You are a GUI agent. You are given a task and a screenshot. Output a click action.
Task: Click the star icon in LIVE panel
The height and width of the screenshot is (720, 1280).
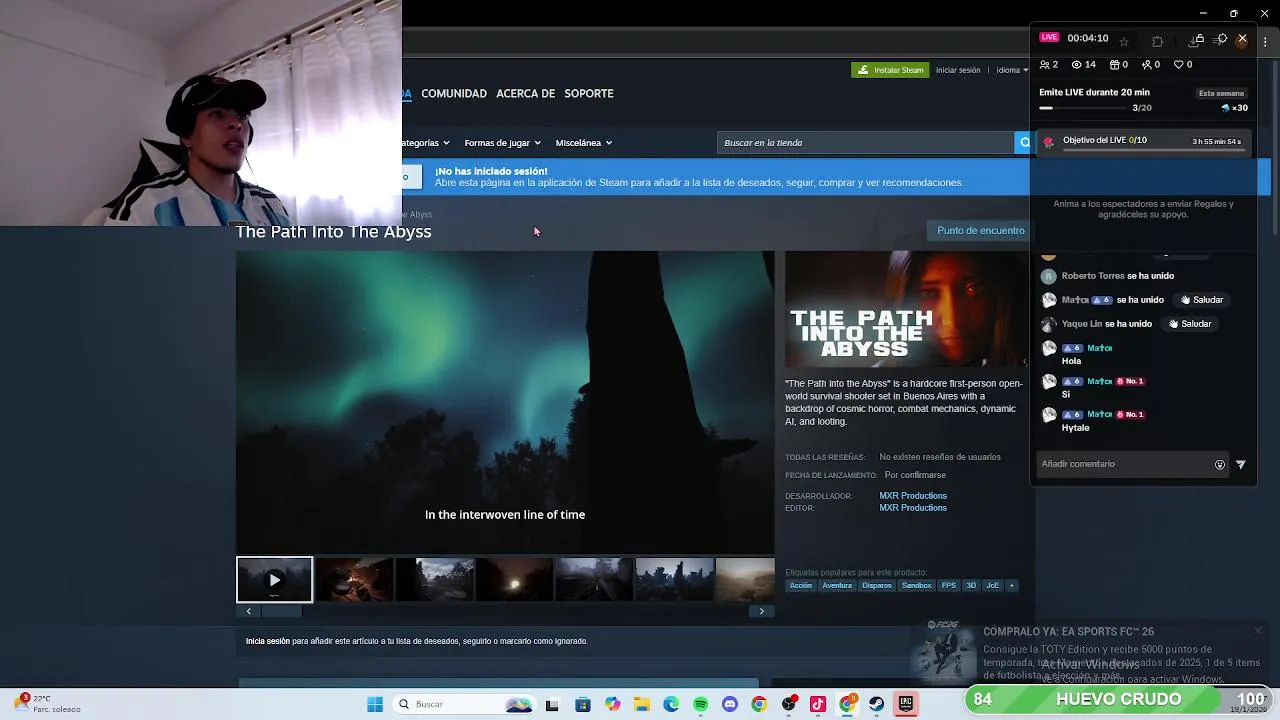tap(1124, 41)
